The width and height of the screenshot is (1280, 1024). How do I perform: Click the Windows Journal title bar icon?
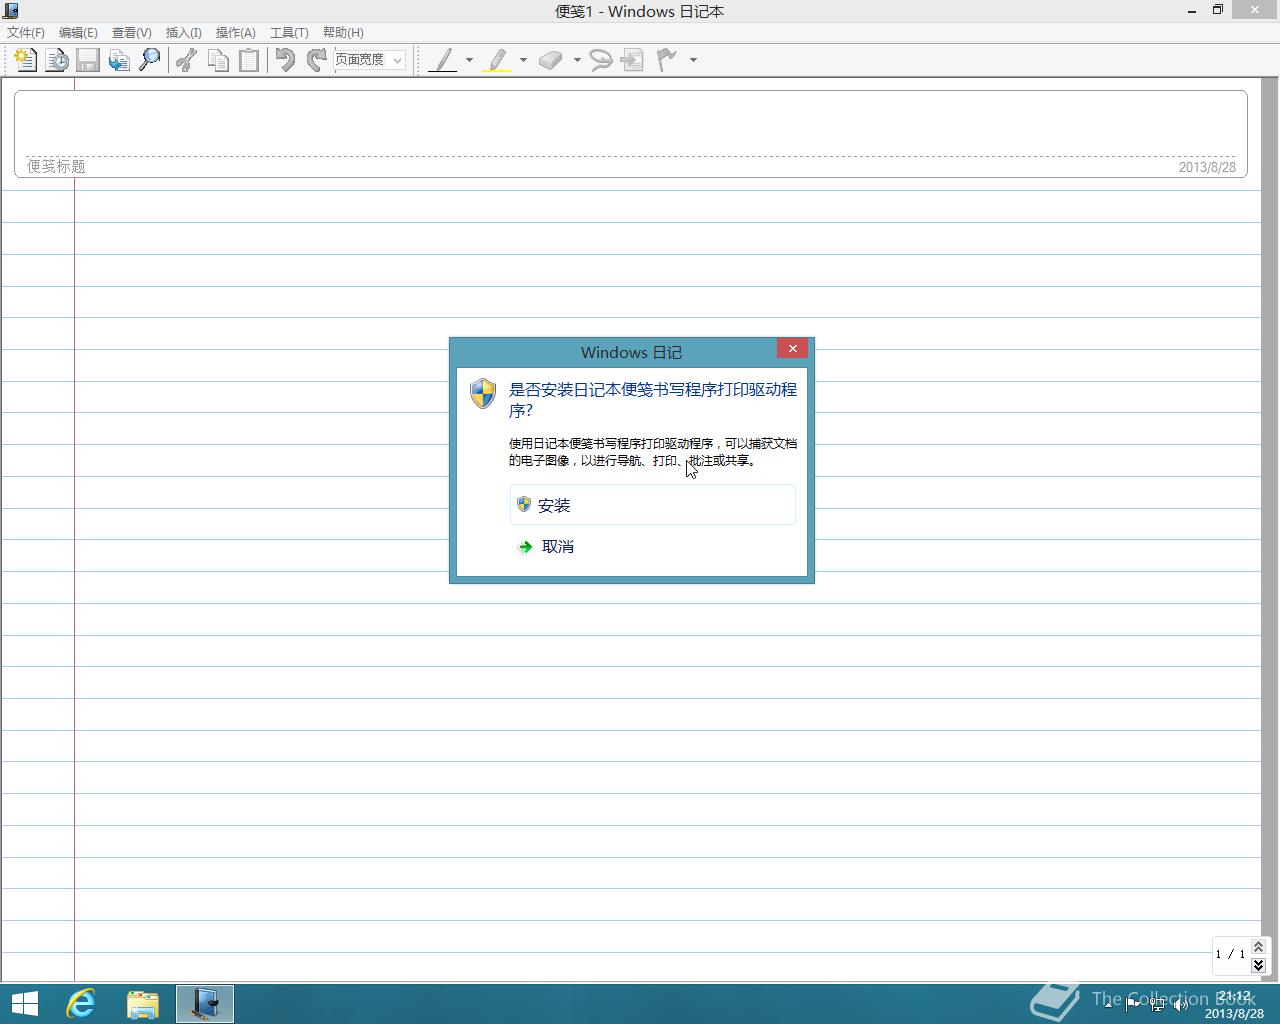point(11,11)
